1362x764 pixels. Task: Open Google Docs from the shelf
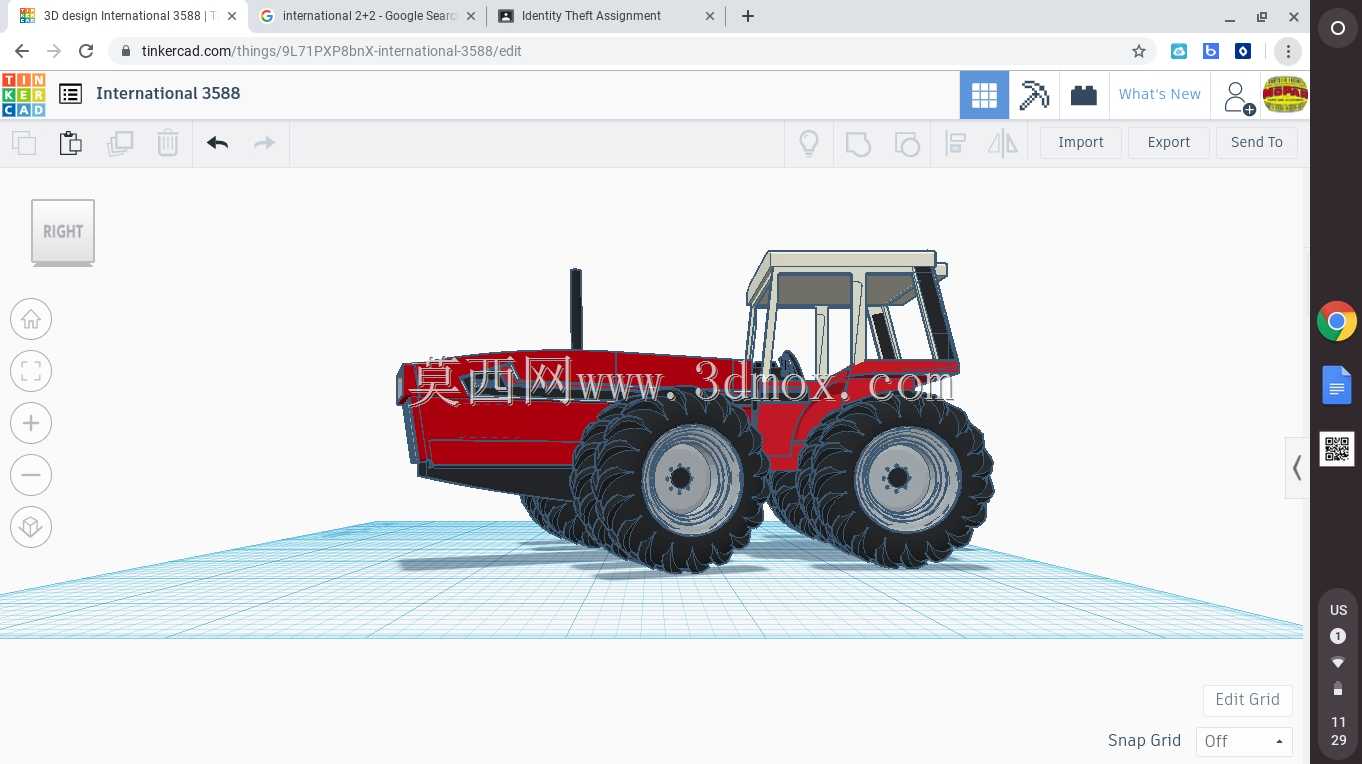pyautogui.click(x=1337, y=385)
